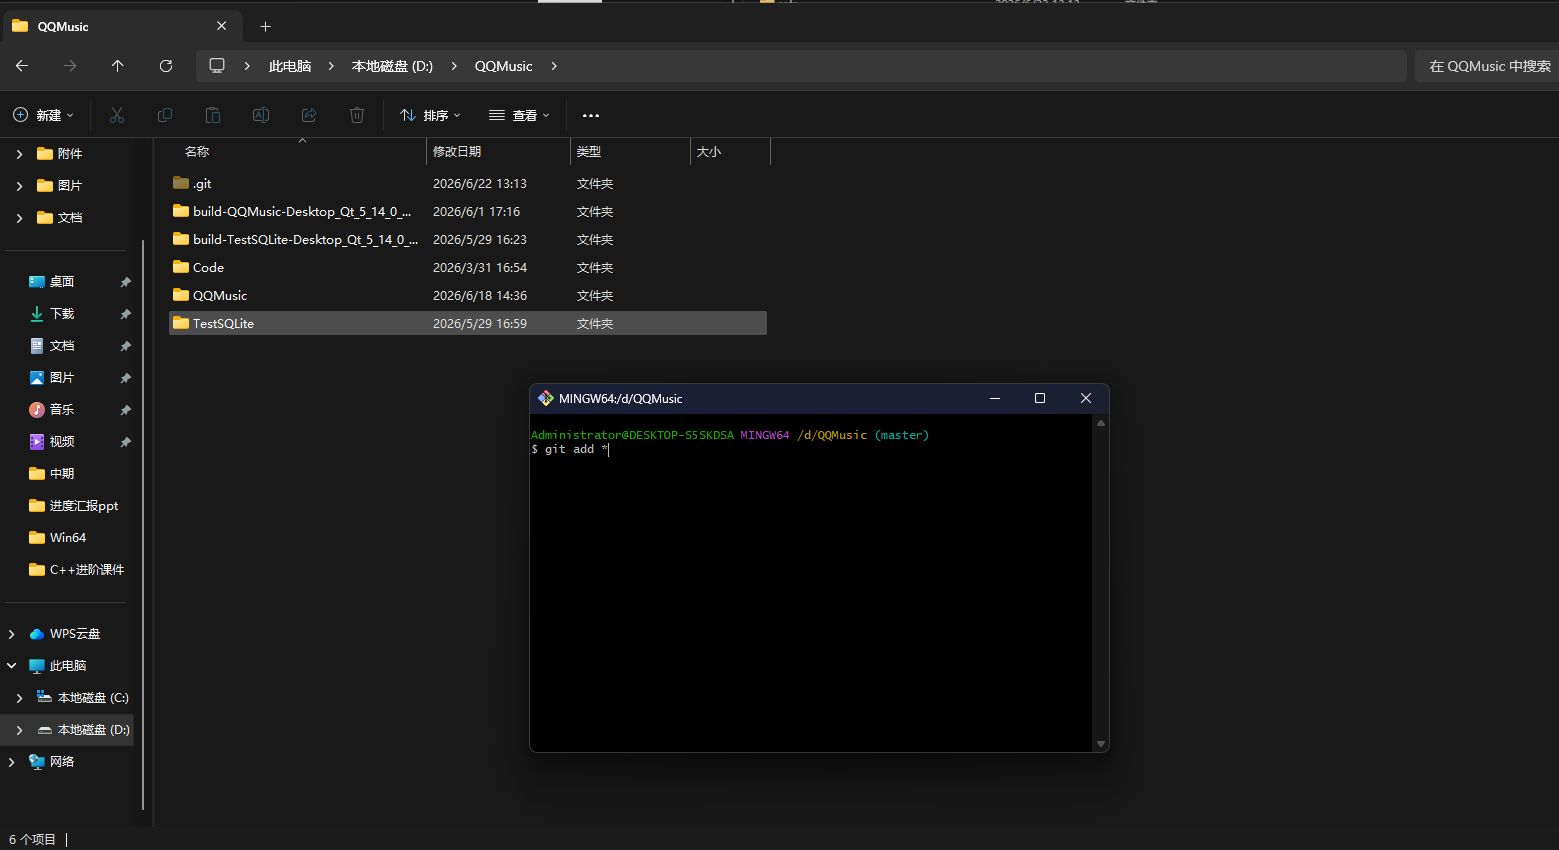Select the build-QQMusic-Desktop_Qt_5_14_0 folder
Viewport: 1559px width, 850px height.
pos(302,212)
